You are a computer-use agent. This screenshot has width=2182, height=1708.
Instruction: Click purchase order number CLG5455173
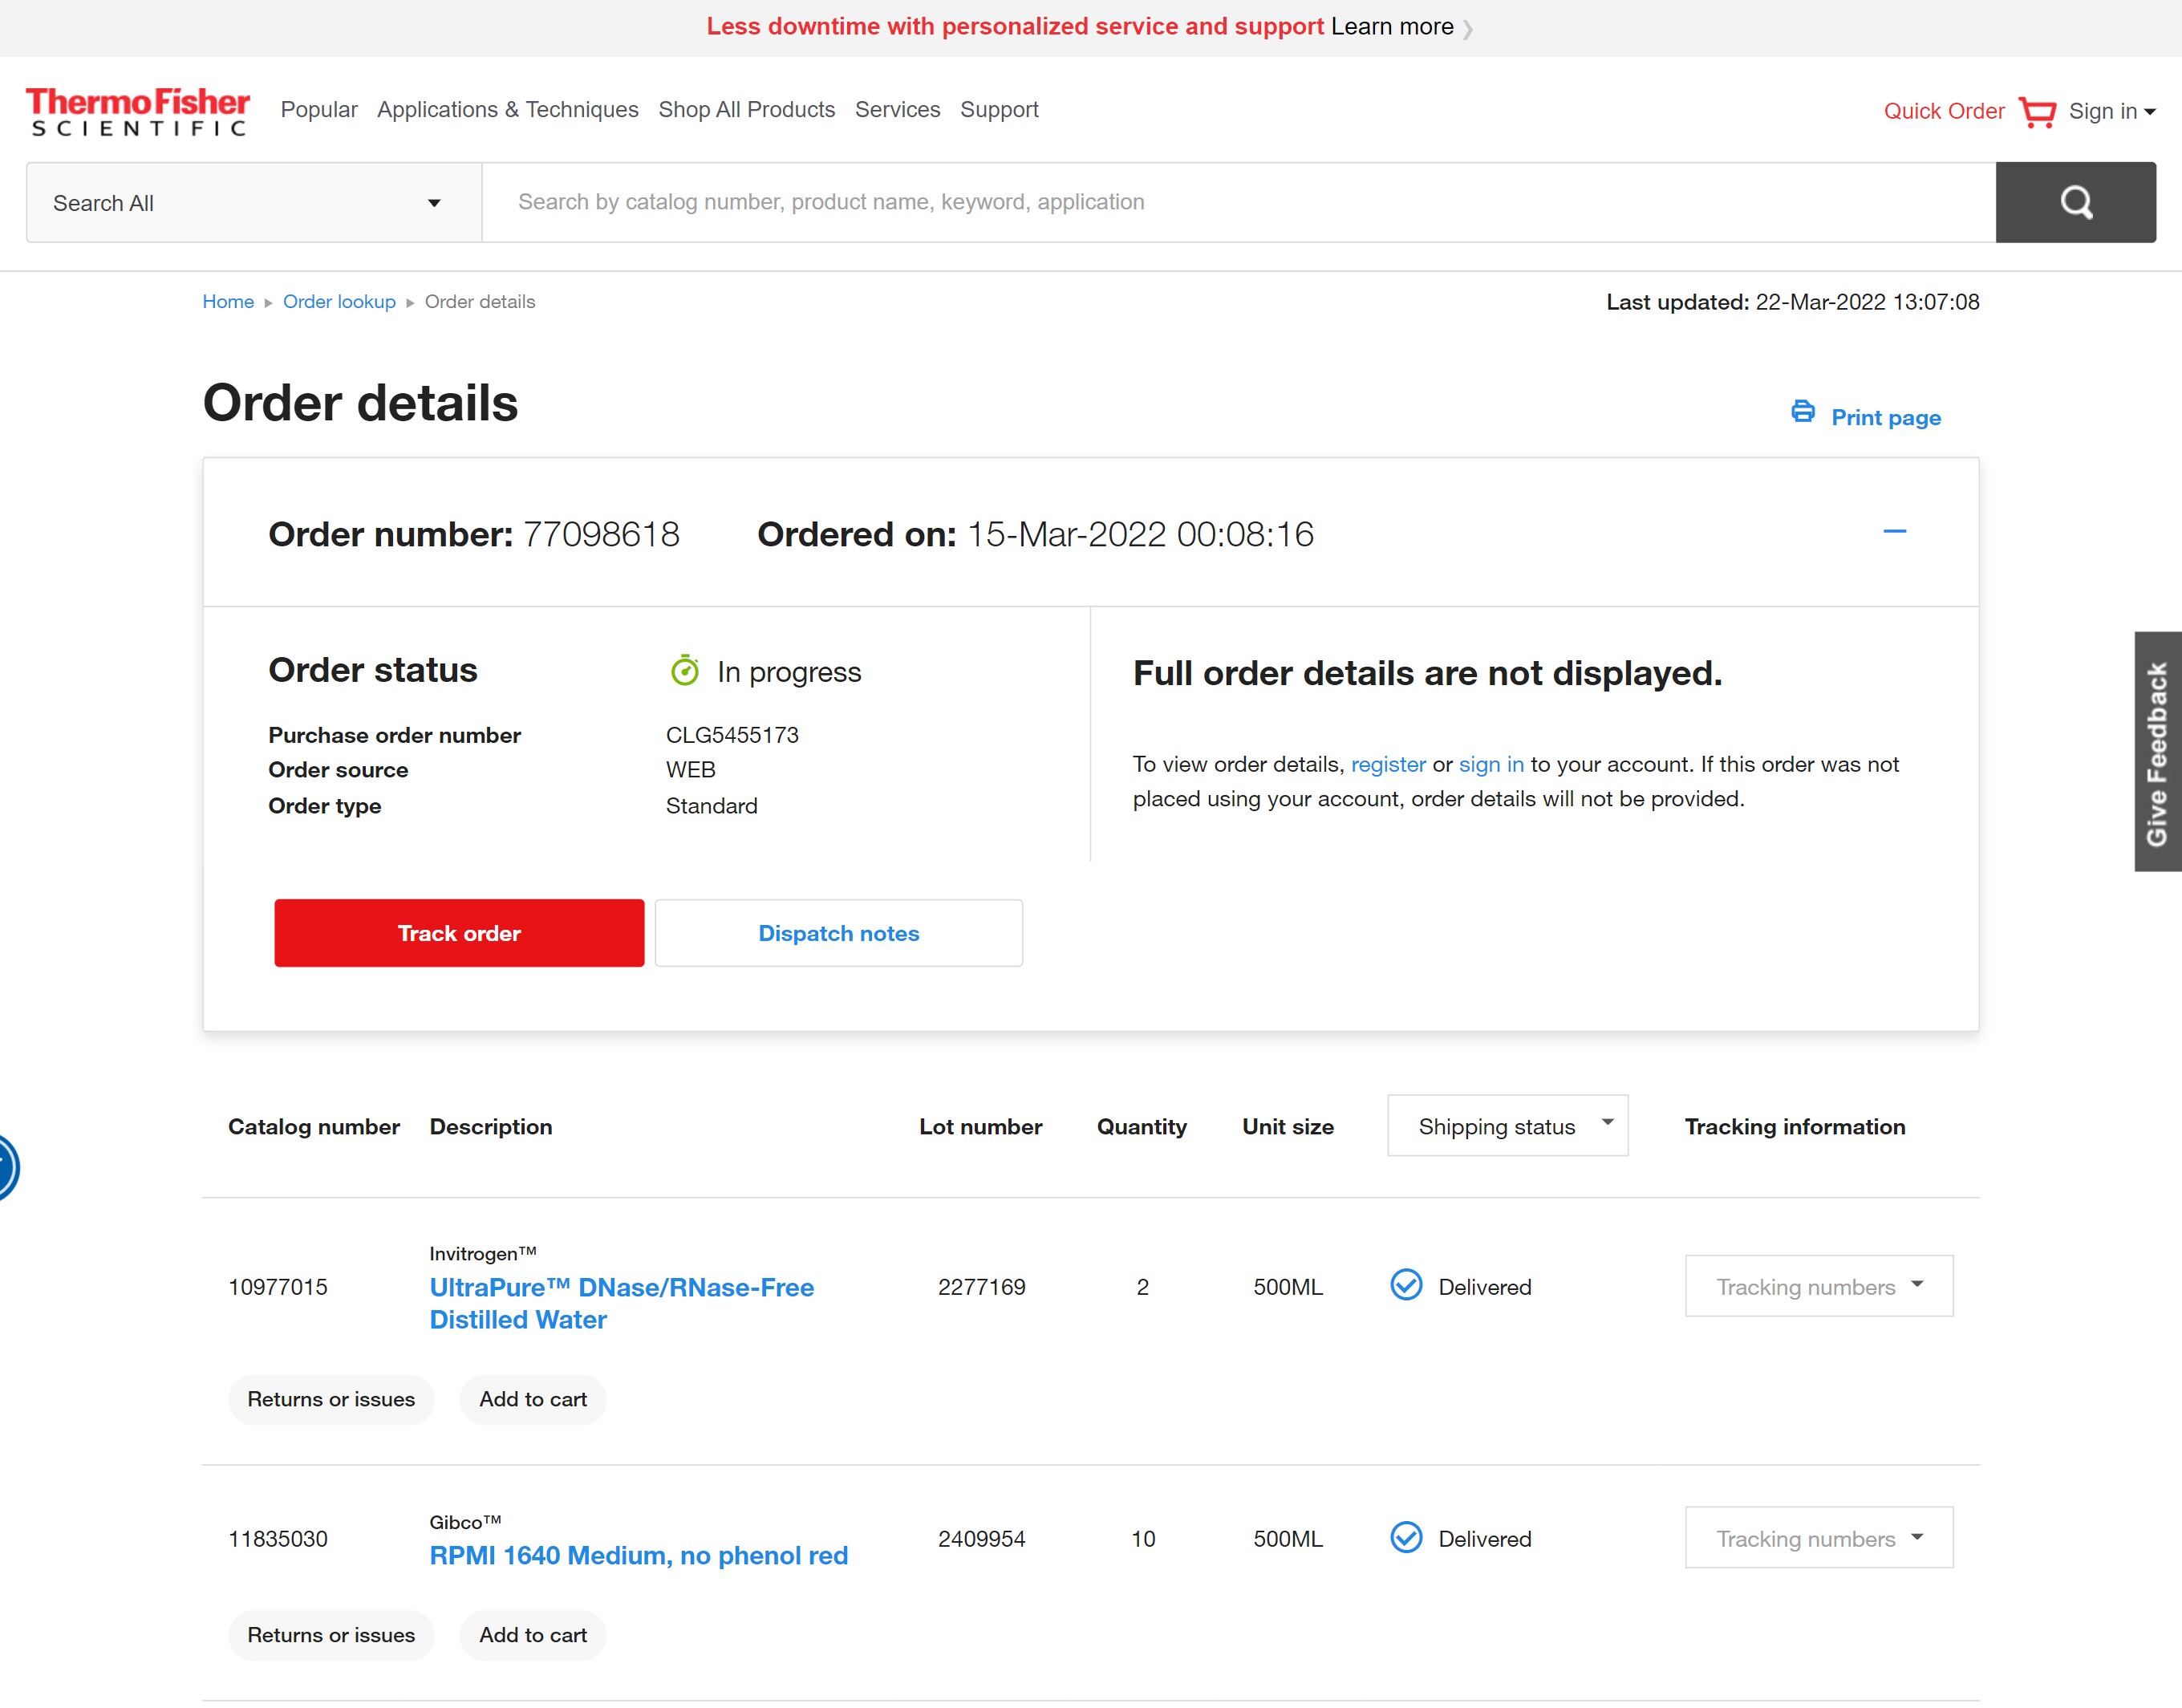pyautogui.click(x=732, y=735)
